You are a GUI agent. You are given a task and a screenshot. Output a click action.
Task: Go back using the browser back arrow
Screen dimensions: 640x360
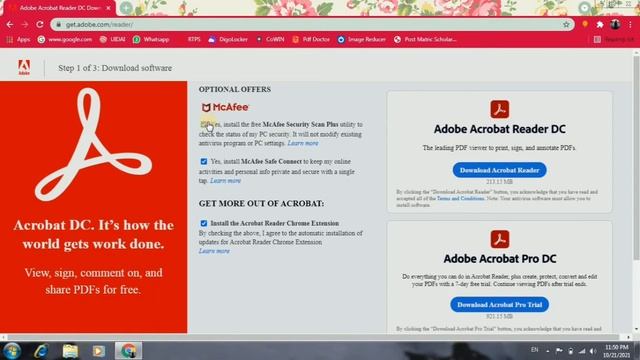coord(10,25)
